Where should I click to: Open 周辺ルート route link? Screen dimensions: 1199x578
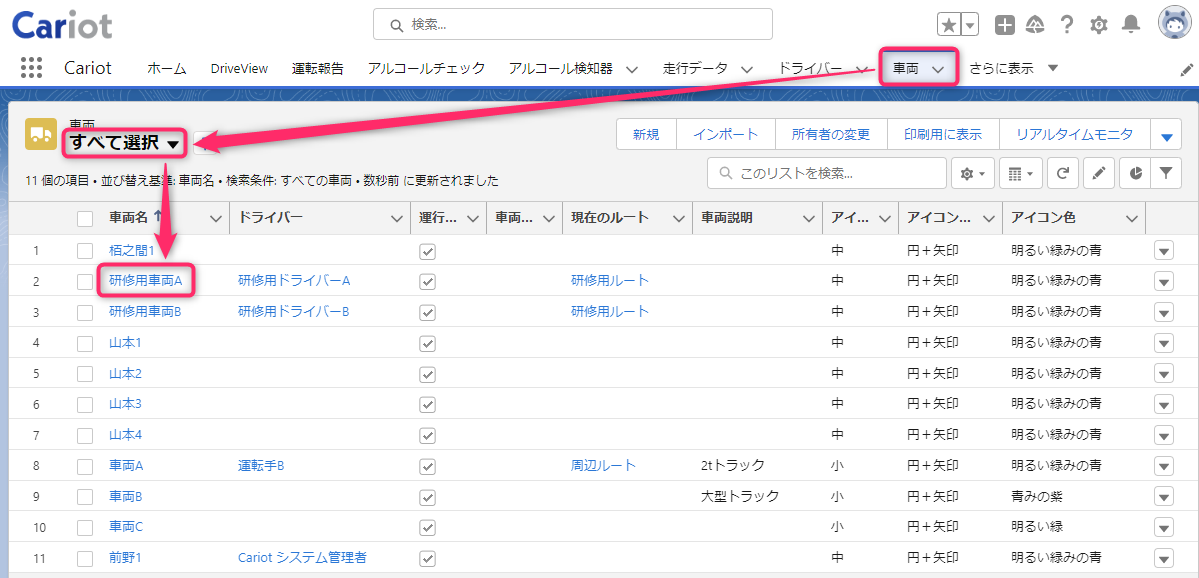pos(604,465)
